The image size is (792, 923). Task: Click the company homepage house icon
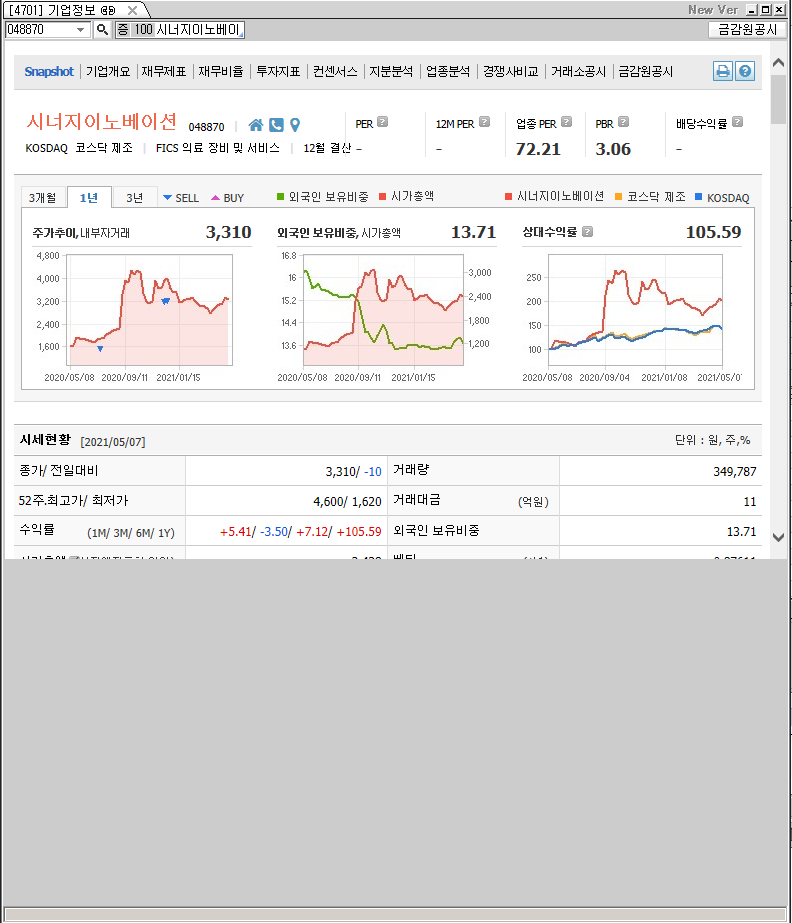(256, 125)
